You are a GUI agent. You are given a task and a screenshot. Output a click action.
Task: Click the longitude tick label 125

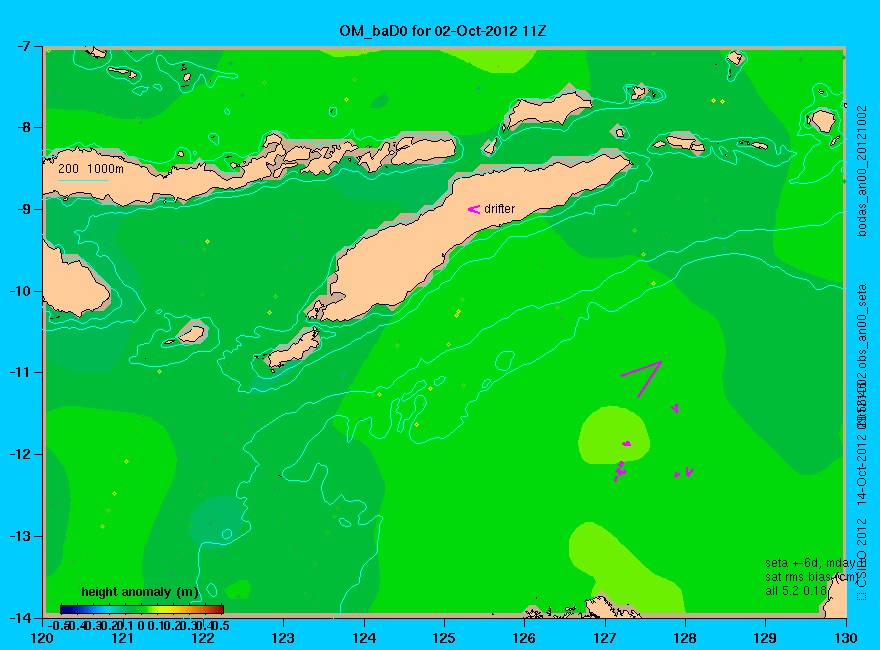444,638
